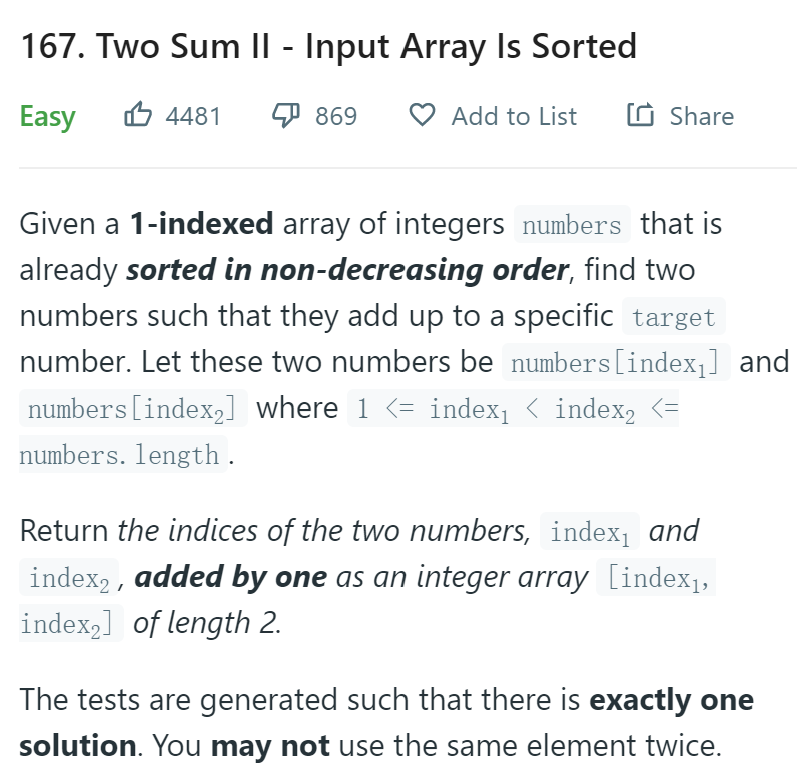Click the problem title Two Sum II
The width and height of the screenshot is (806, 784).
(328, 46)
